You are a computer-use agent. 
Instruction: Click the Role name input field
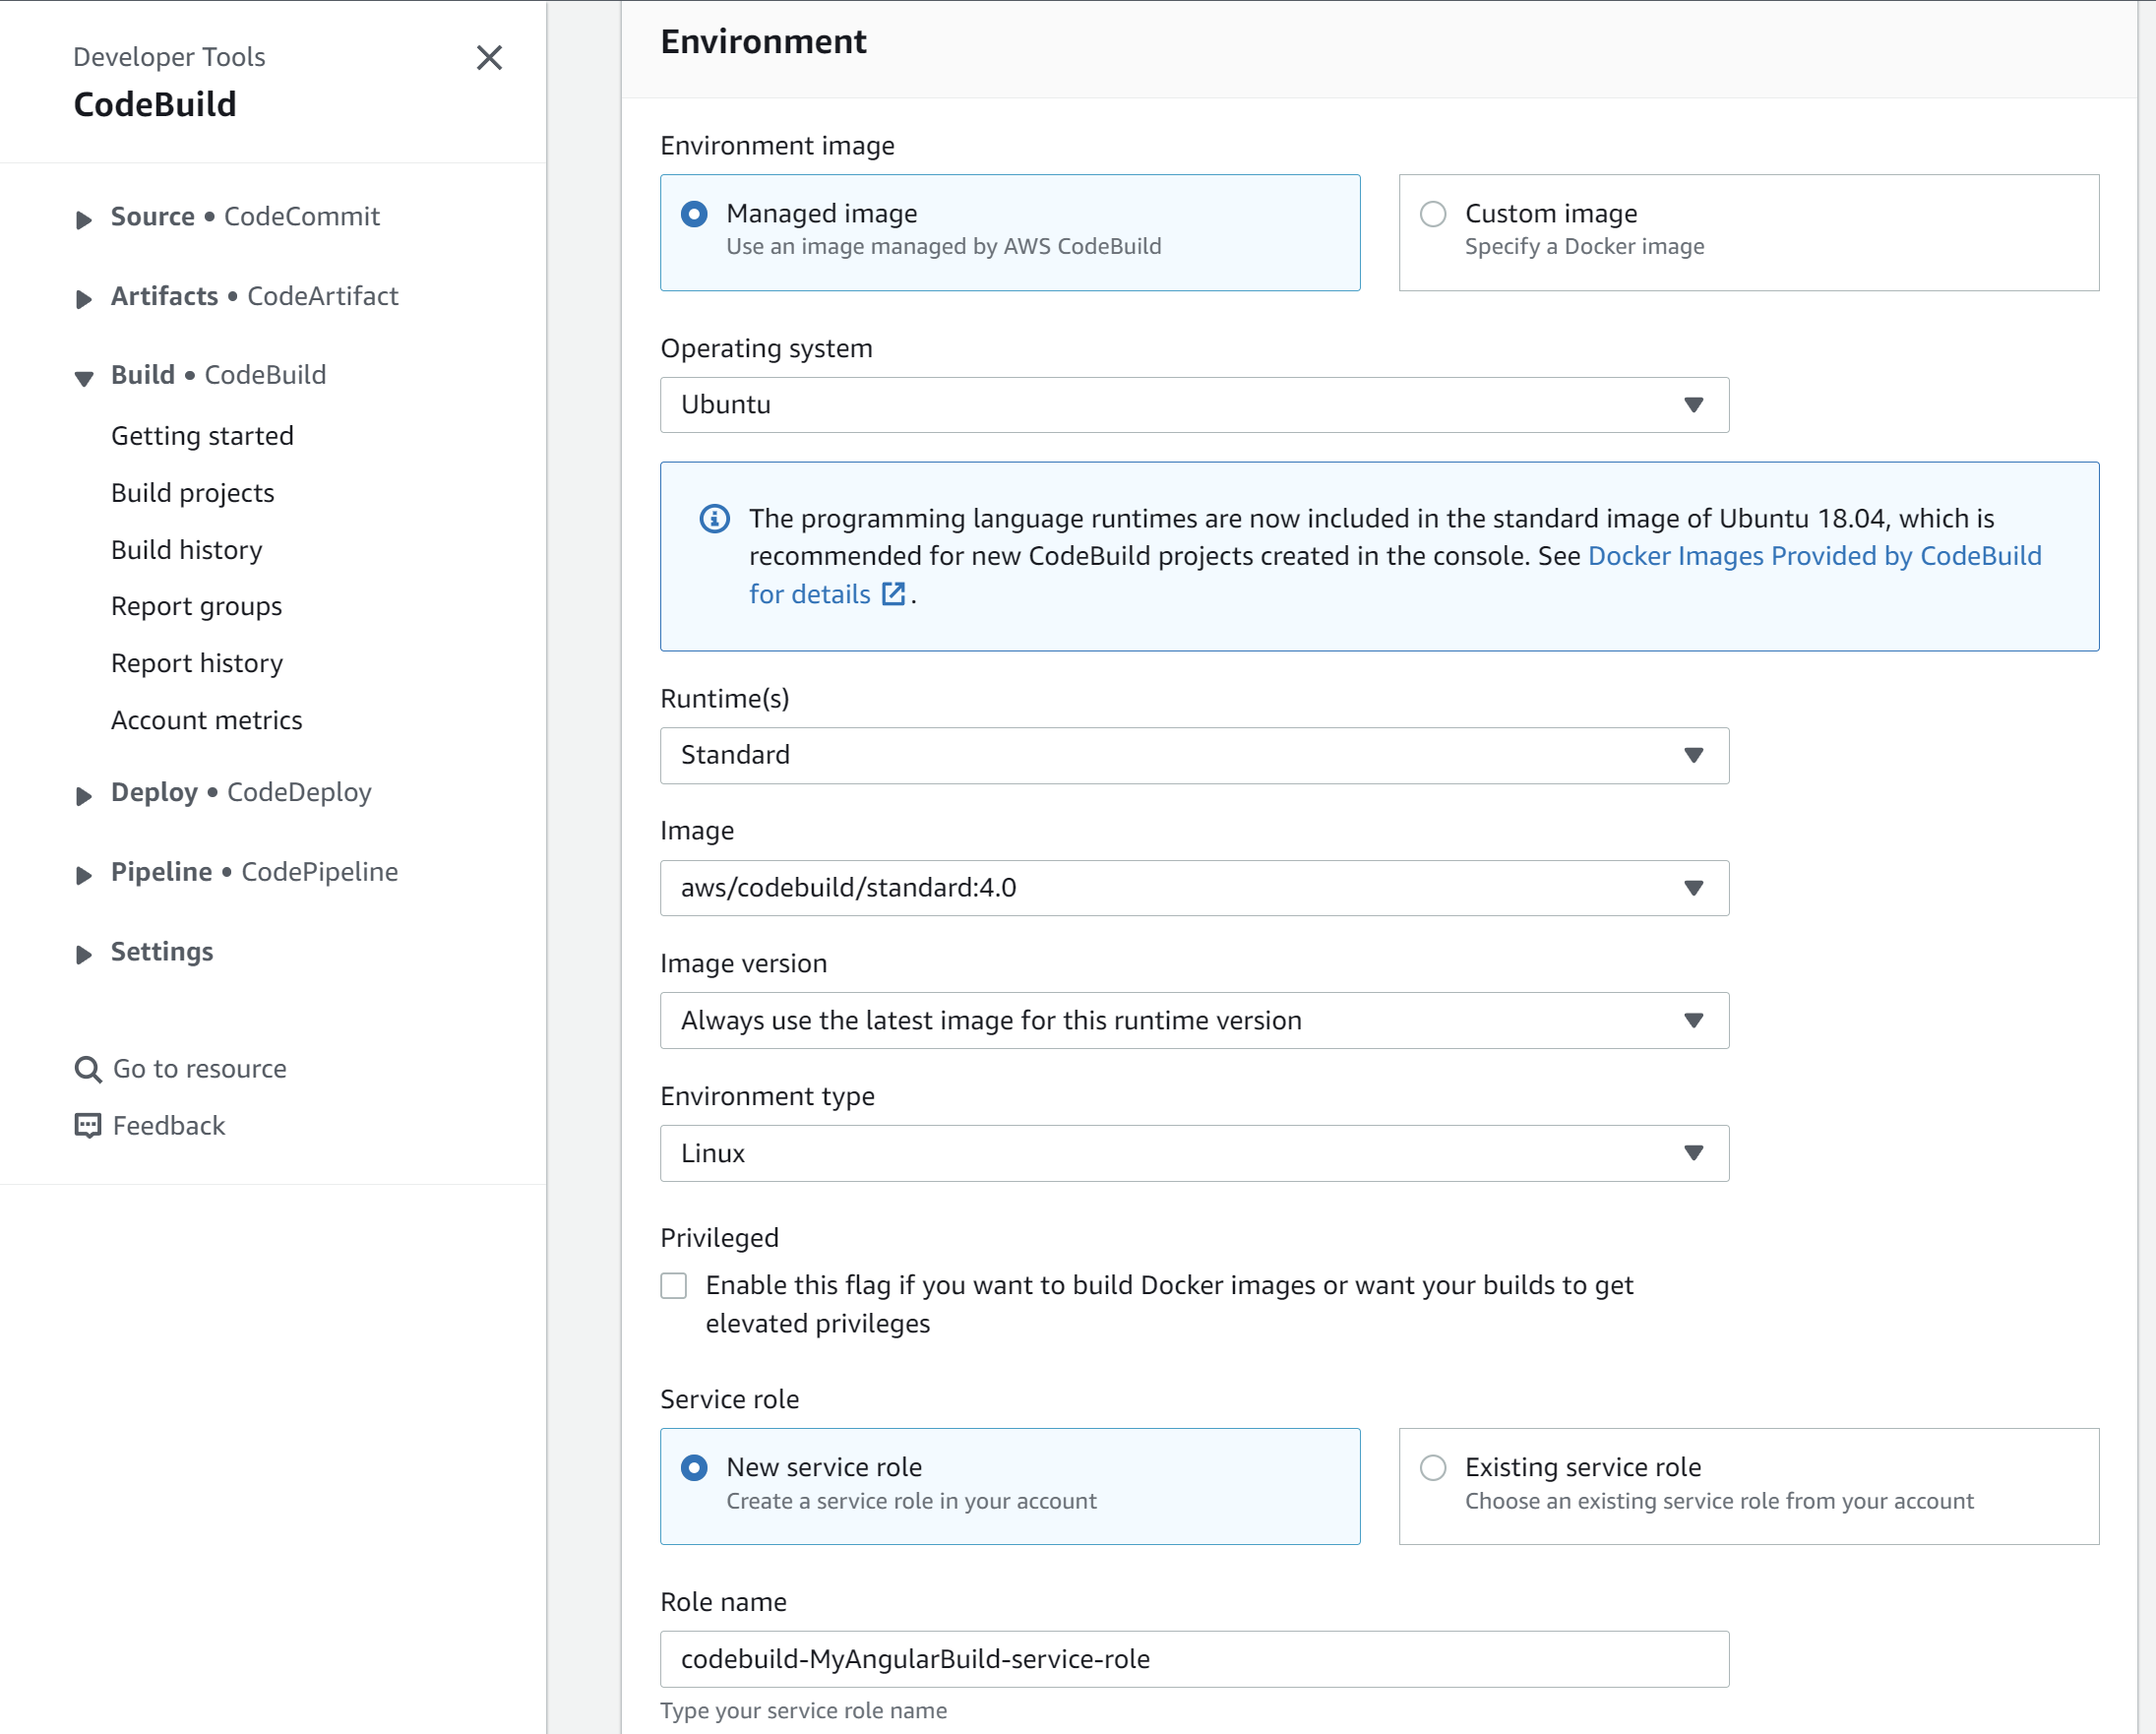pyautogui.click(x=1195, y=1659)
